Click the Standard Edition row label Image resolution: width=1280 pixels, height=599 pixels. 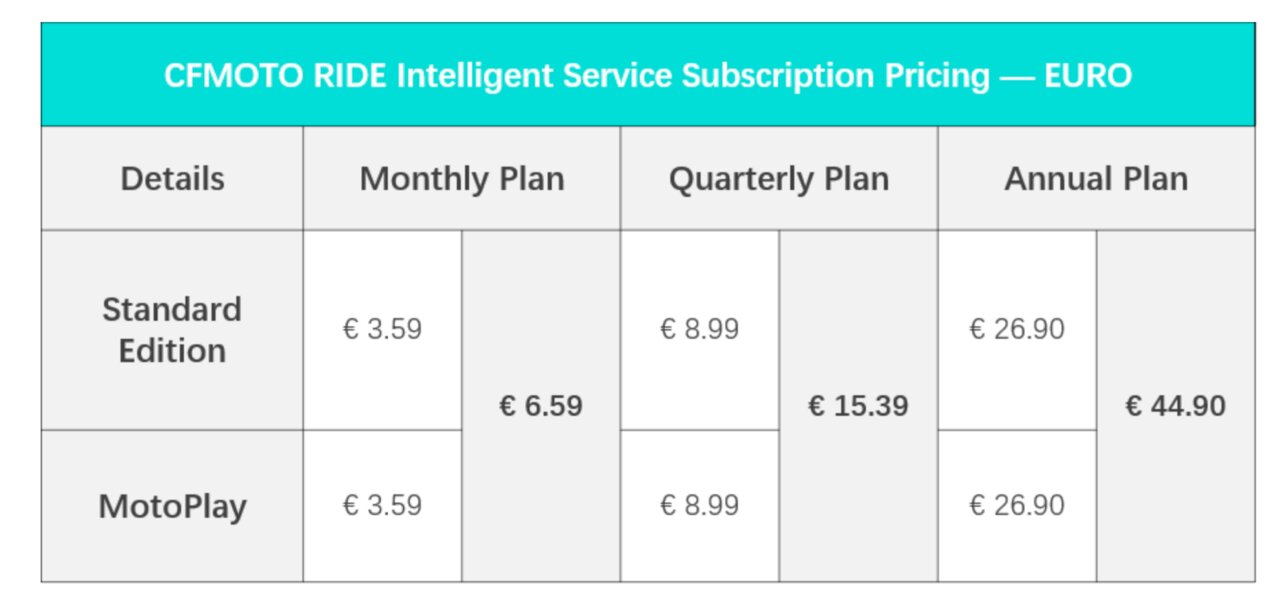pyautogui.click(x=172, y=330)
